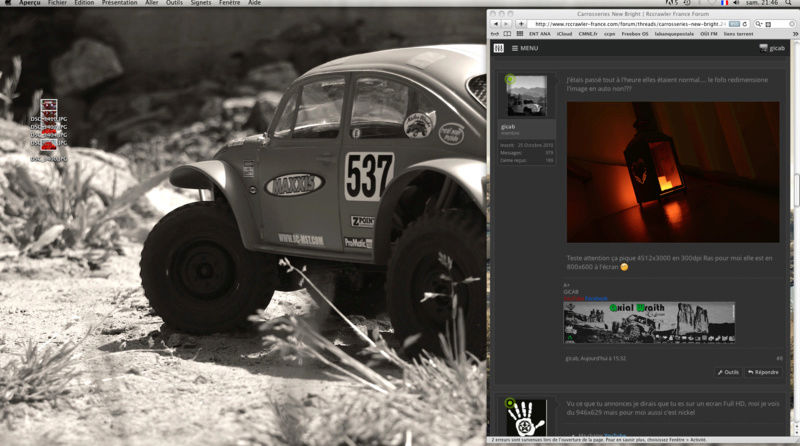800x446 pixels.
Task: Open the Fichier menu
Action: pyautogui.click(x=57, y=3)
